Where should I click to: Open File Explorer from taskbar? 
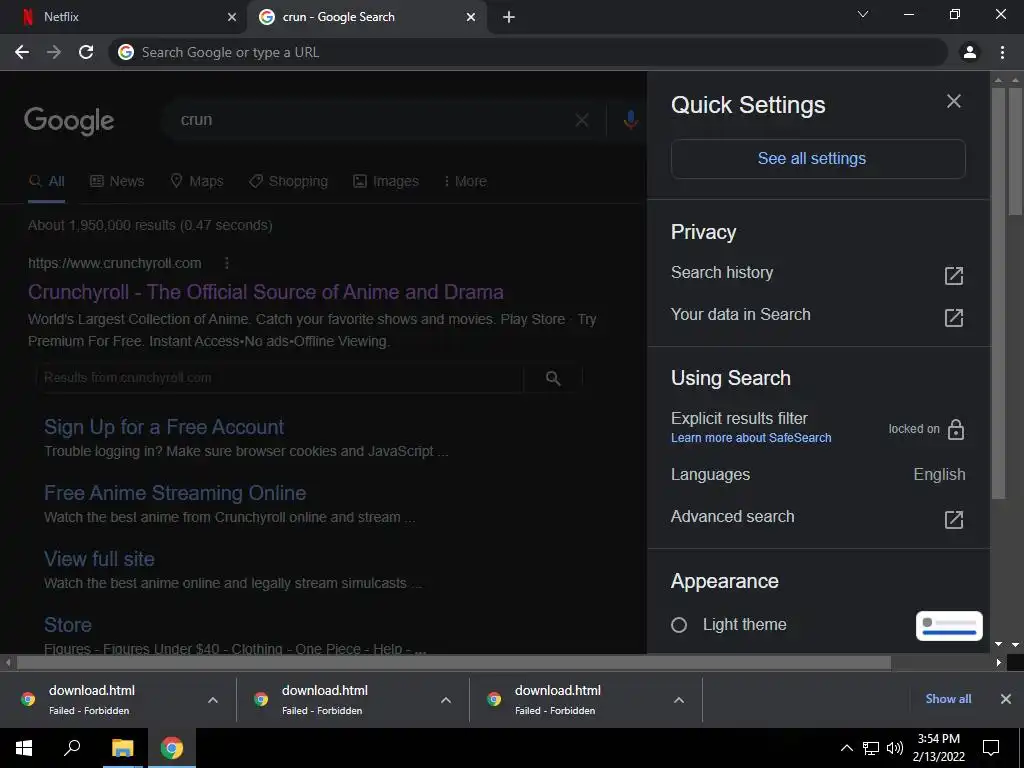click(x=122, y=748)
